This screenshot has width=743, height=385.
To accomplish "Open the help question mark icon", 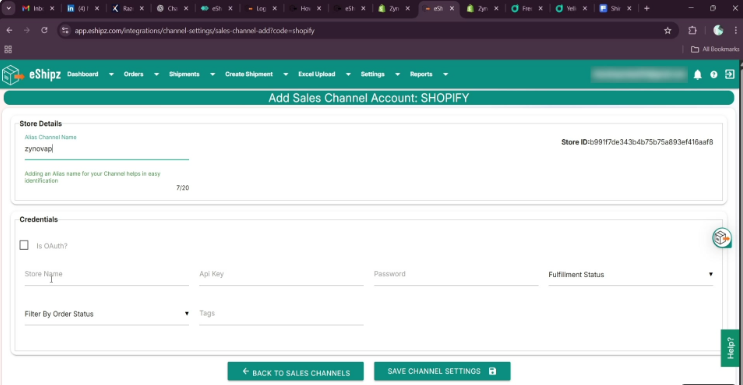I will click(x=714, y=75).
